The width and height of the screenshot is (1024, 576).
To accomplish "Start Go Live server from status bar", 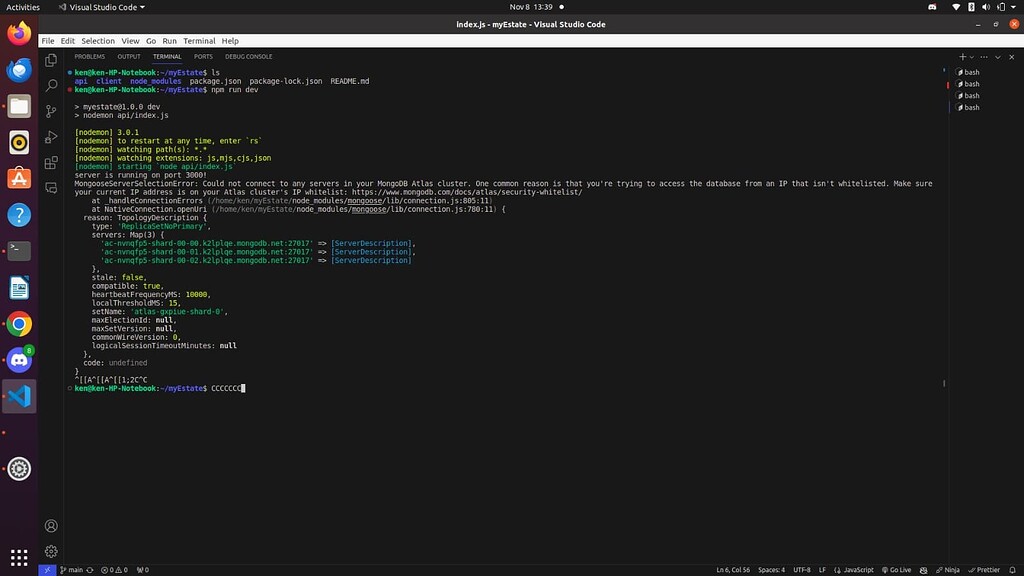I will (x=896, y=570).
